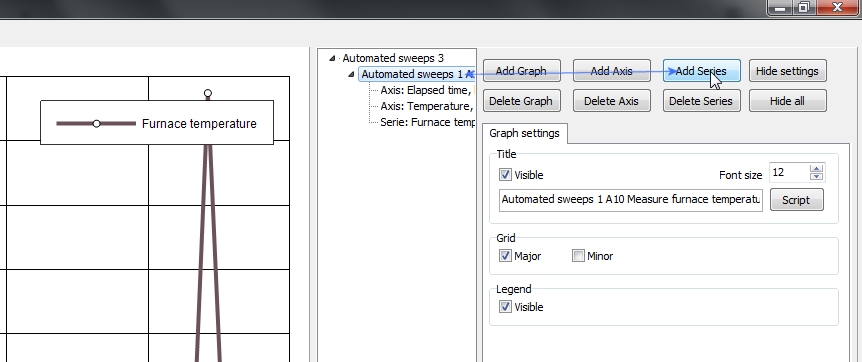Click the Add Graph button
The image size is (862, 362).
[x=521, y=71]
